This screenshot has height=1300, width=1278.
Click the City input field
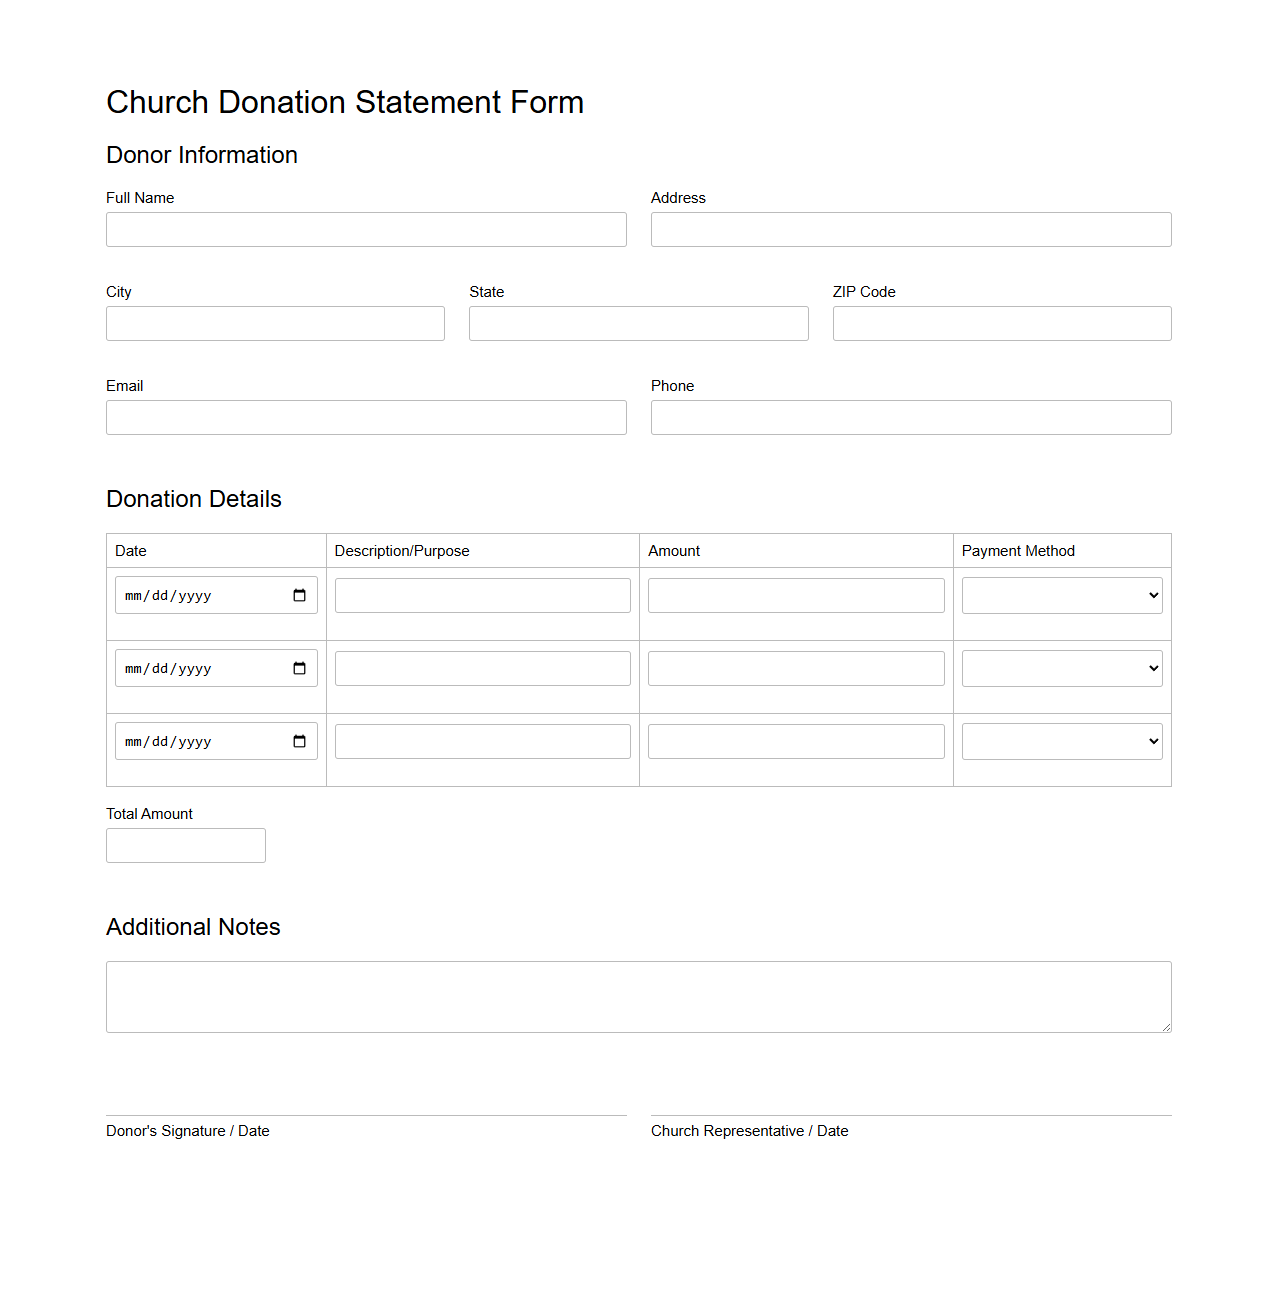[275, 323]
